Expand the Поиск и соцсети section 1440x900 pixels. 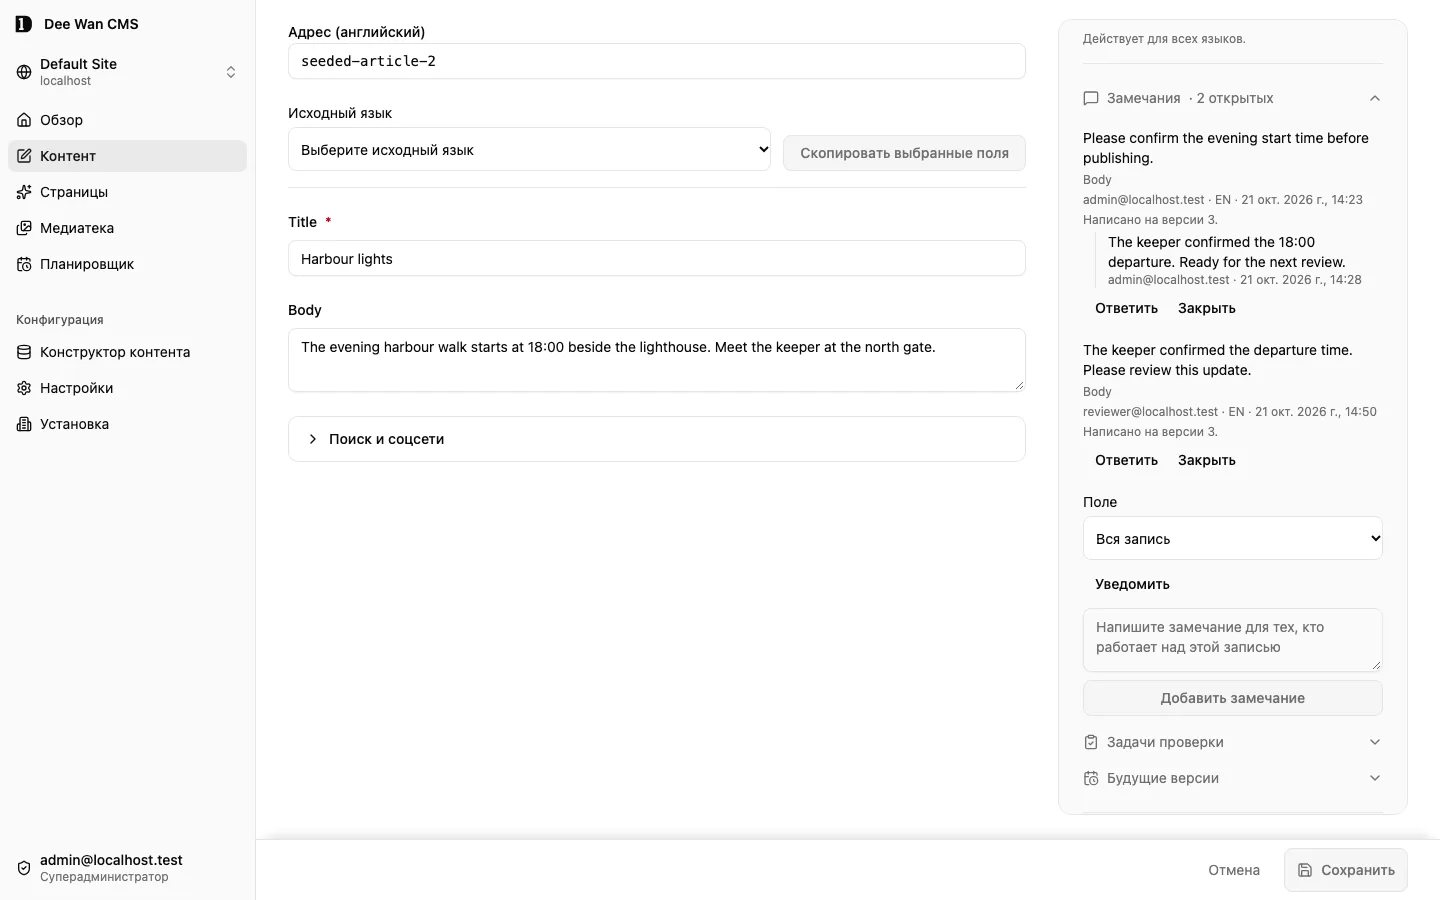656,439
